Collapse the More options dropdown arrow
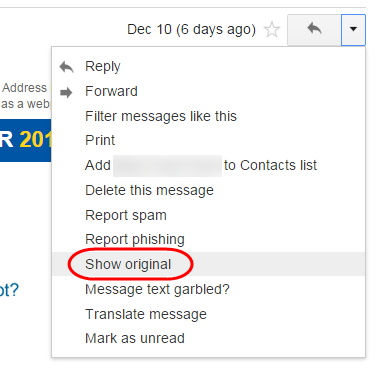Screen dimensions: 383x373 point(353,30)
